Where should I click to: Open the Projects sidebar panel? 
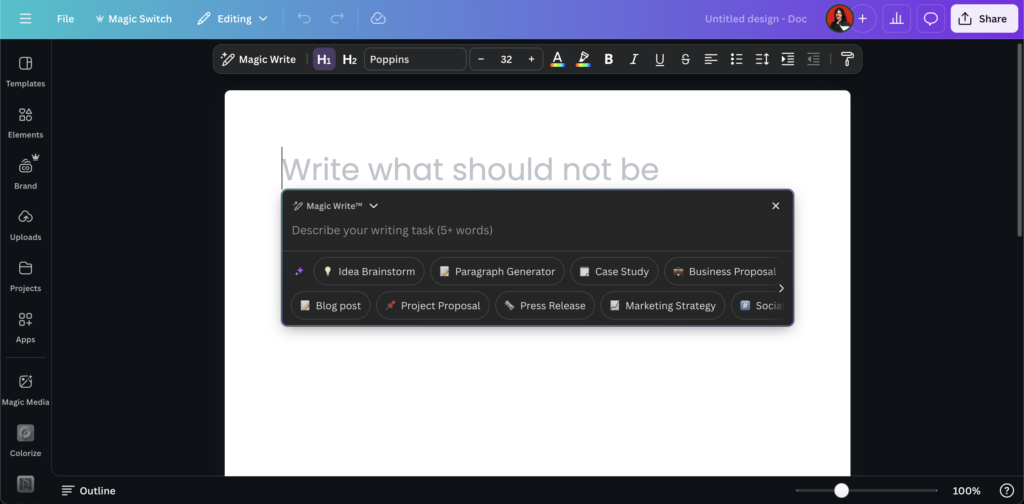point(25,276)
